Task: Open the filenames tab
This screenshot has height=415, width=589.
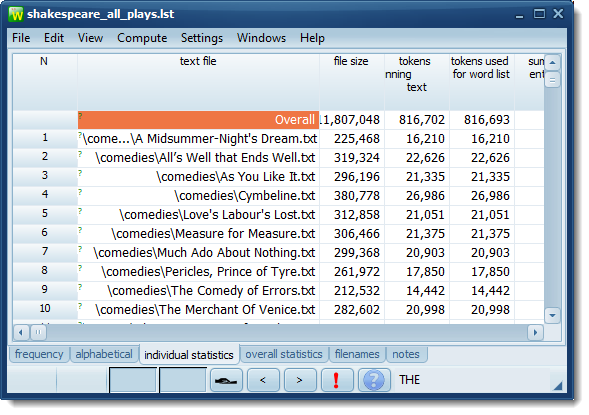Action: coord(357,354)
